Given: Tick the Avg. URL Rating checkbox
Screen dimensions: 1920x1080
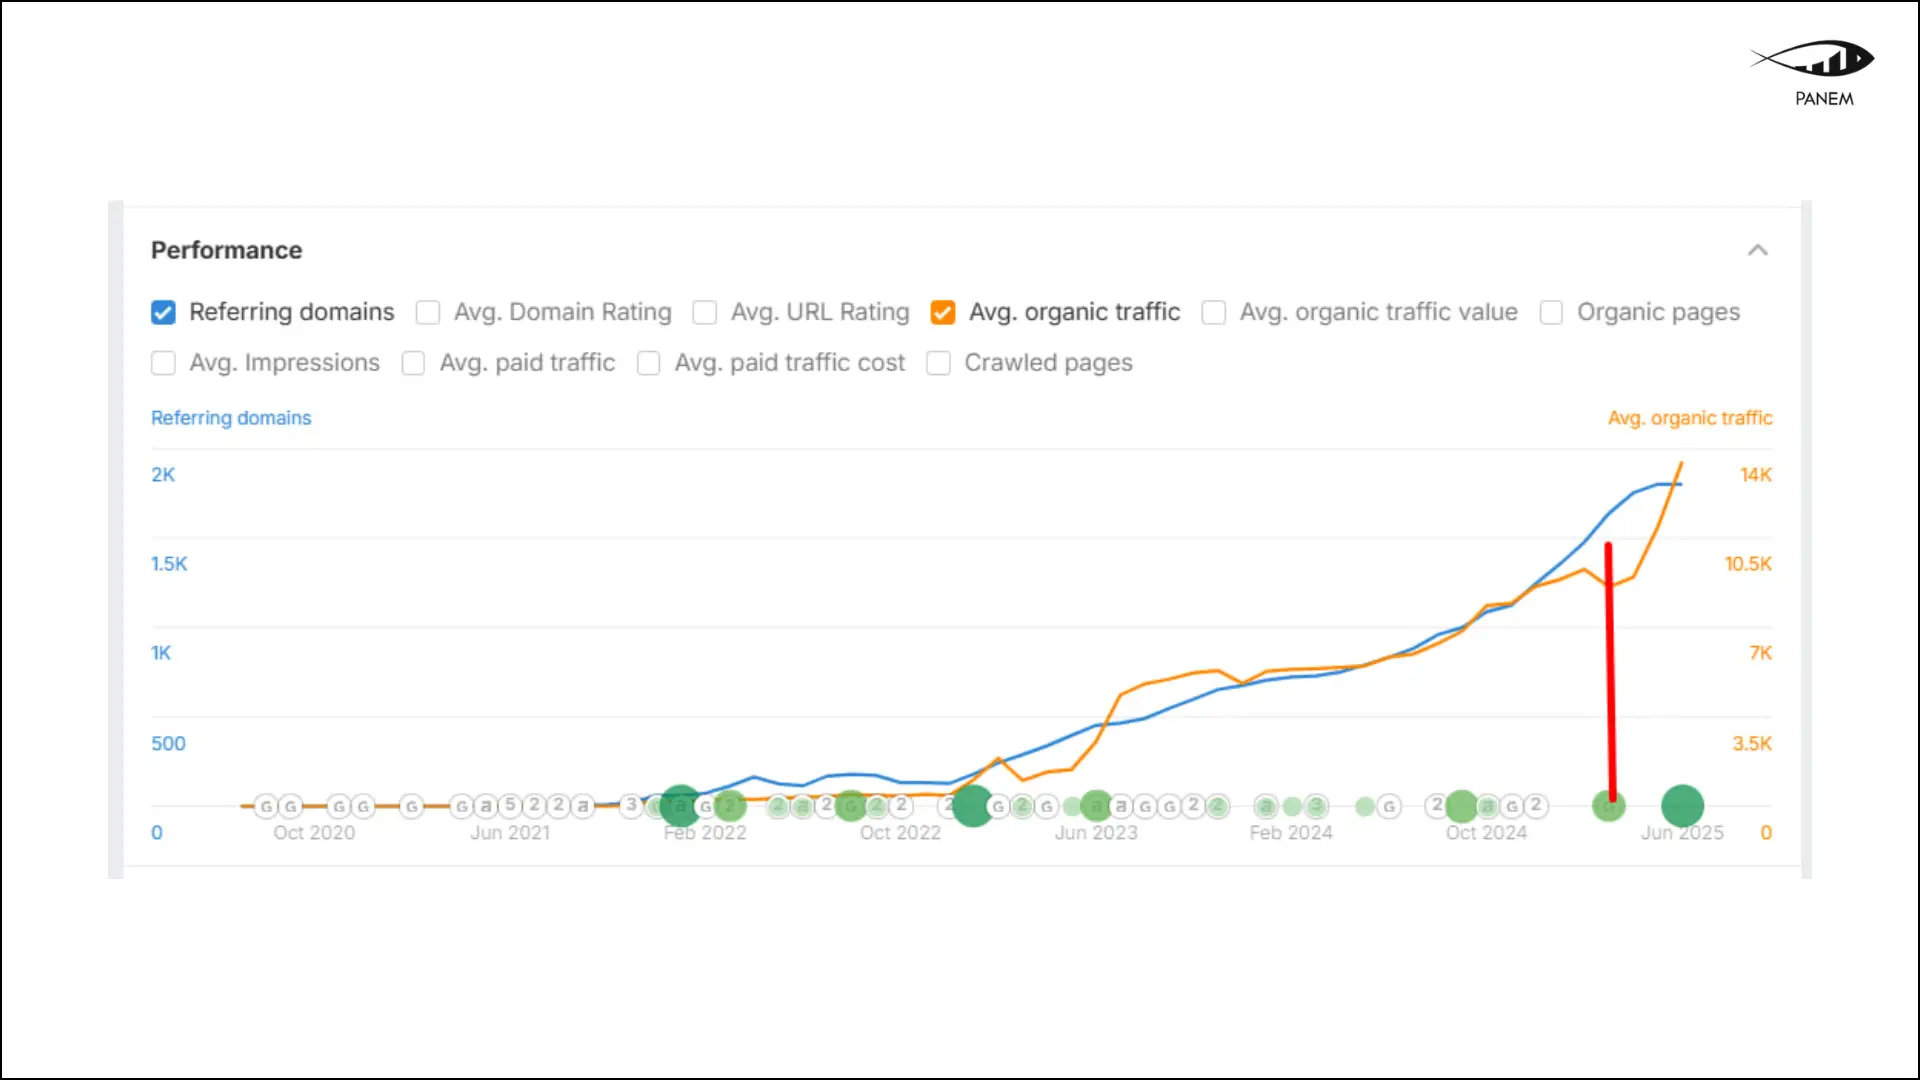Looking at the screenshot, I should 705,313.
